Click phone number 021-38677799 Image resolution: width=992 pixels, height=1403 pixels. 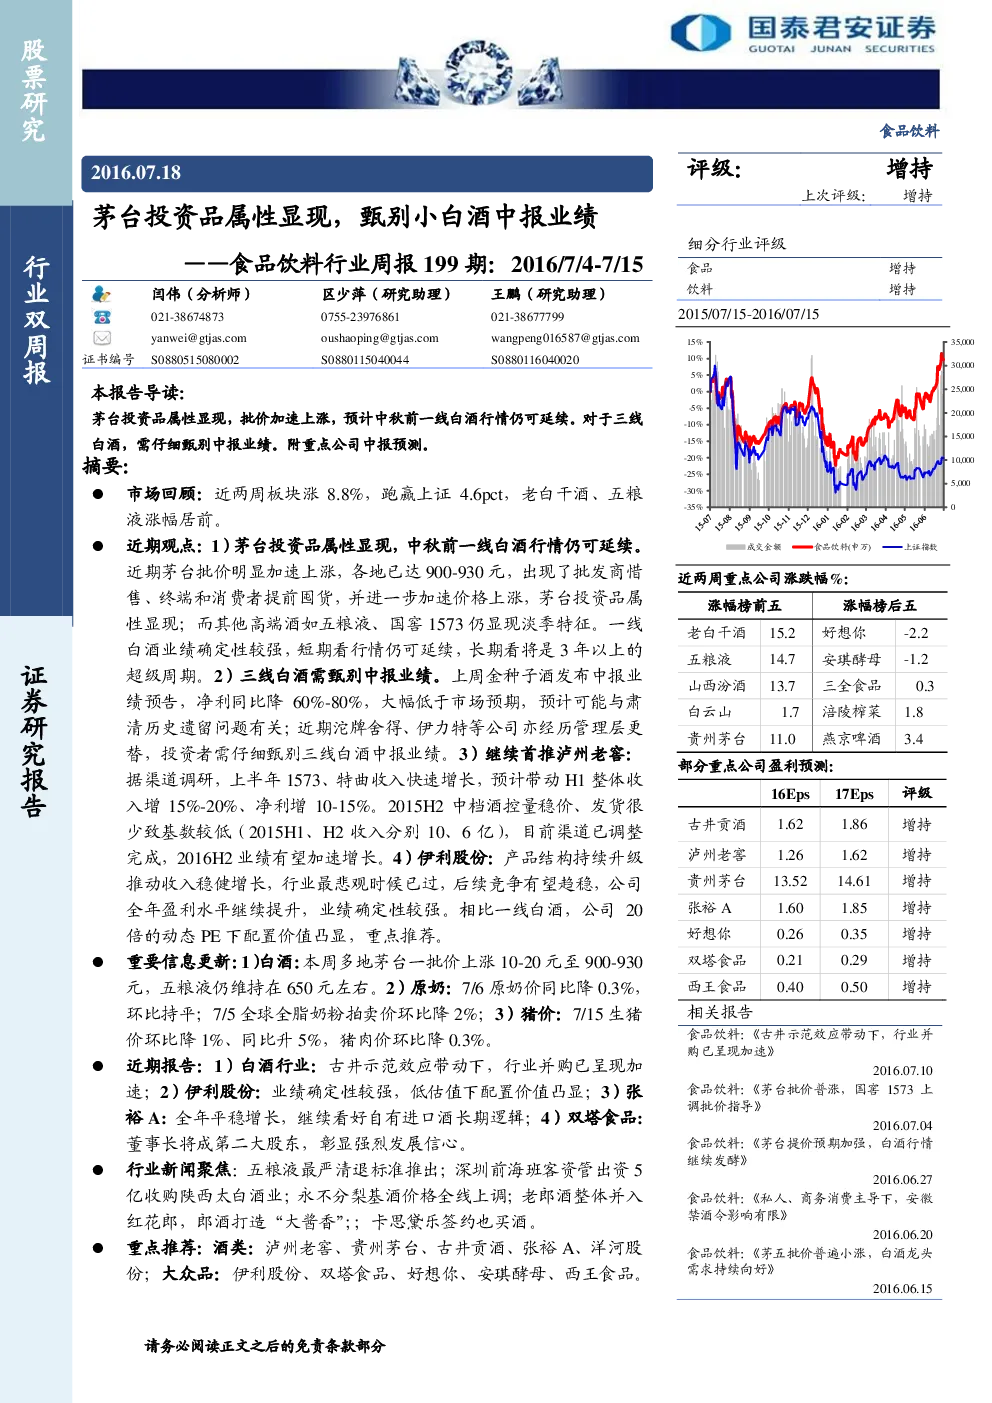[x=527, y=317]
